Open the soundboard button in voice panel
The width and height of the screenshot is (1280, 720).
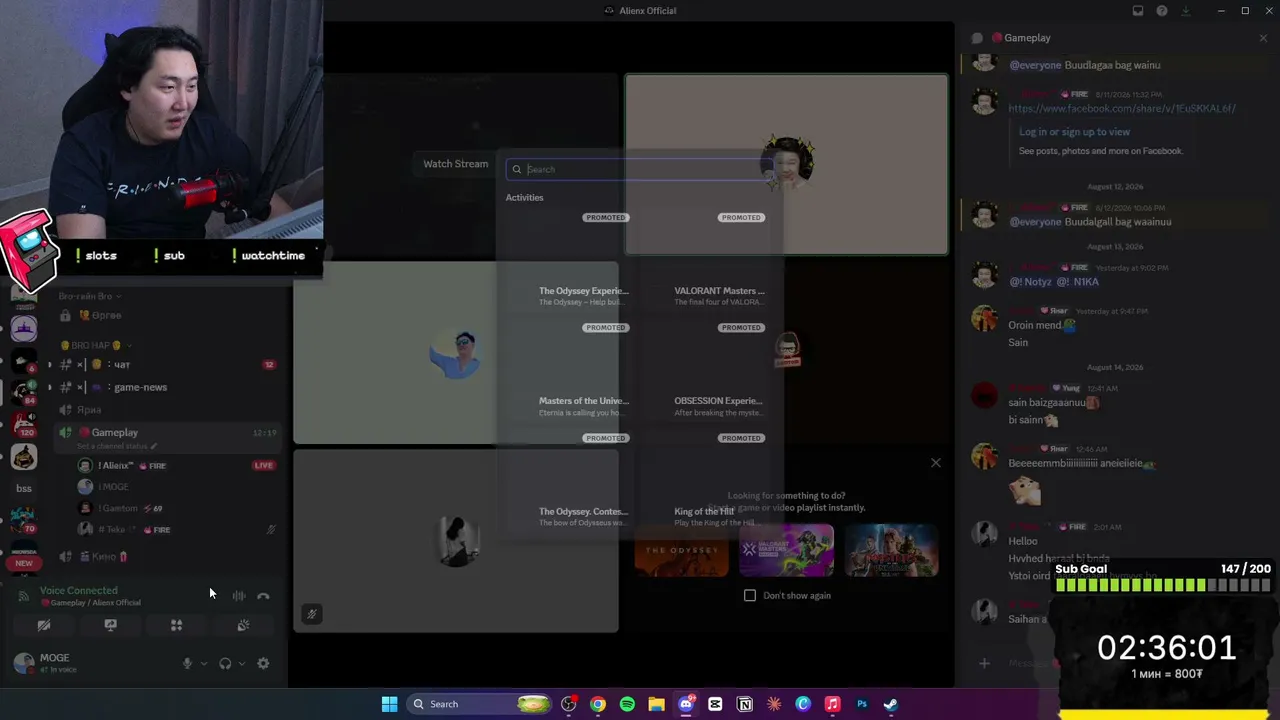(x=243, y=625)
